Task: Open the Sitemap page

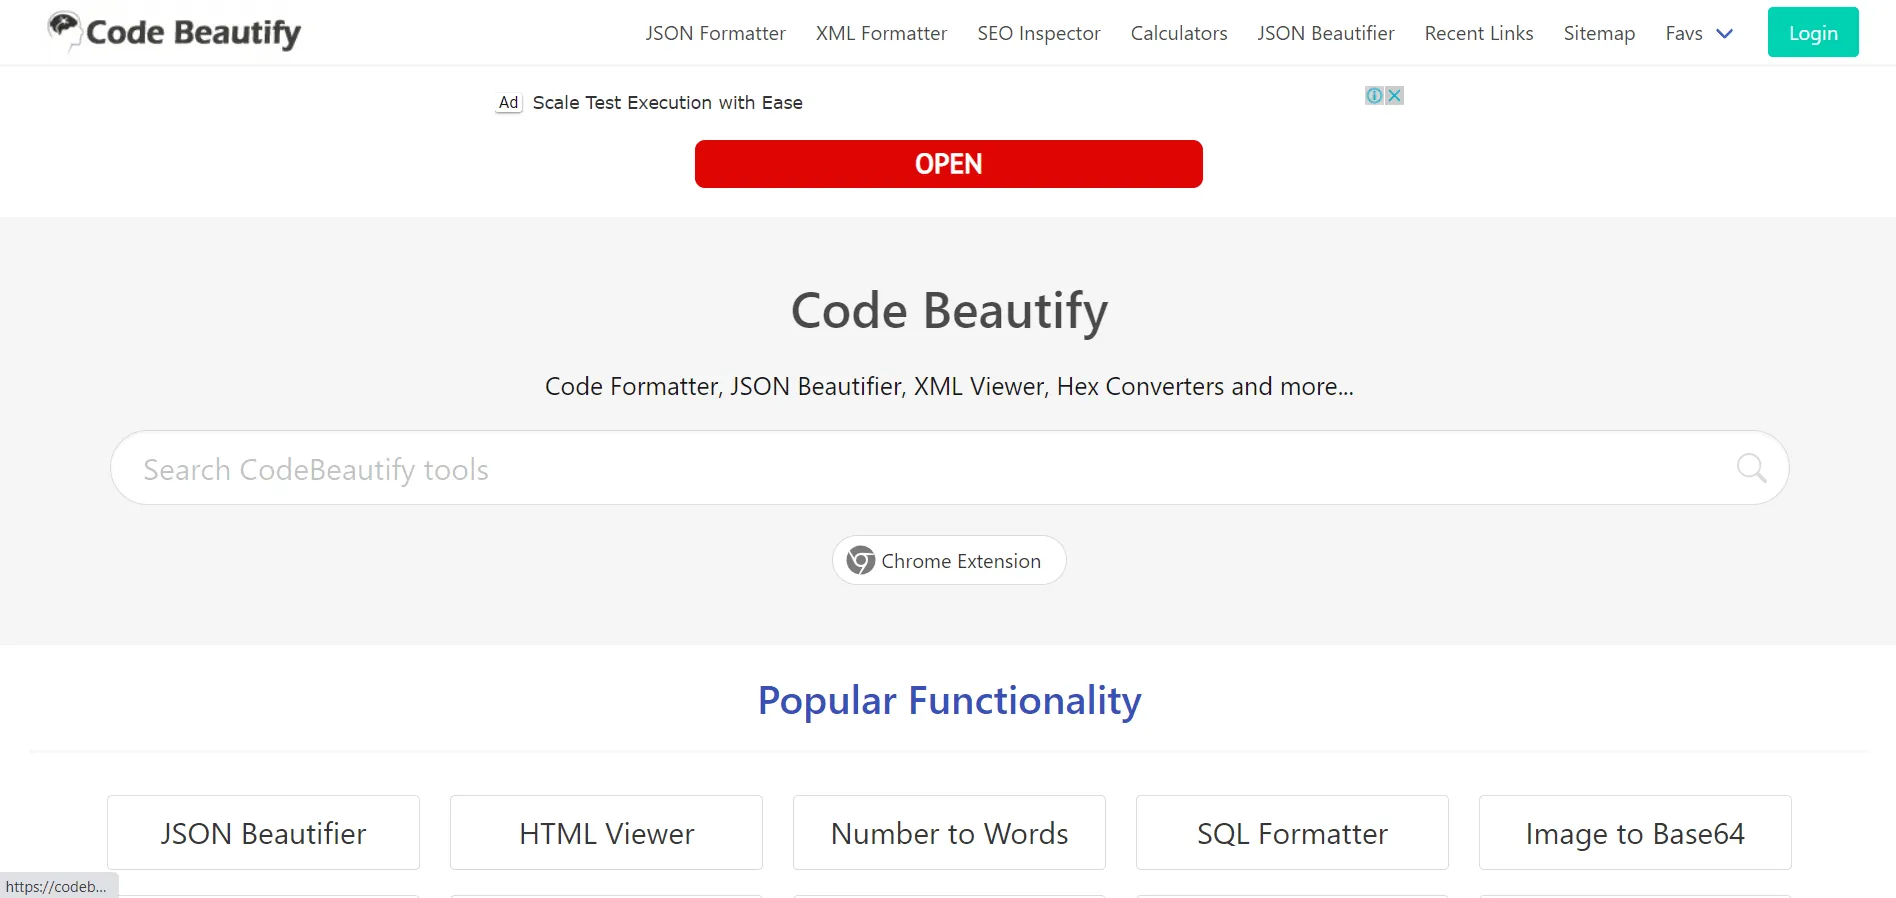Action: (x=1599, y=33)
